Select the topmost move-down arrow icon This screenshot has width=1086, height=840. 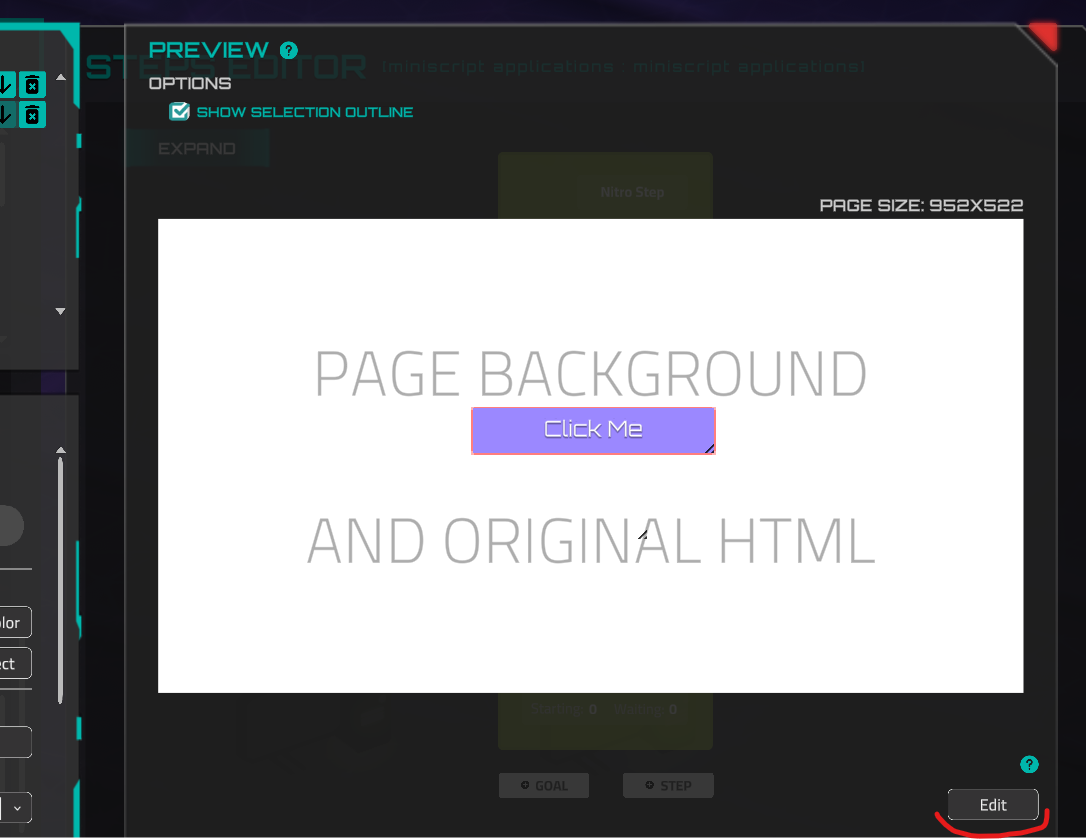click(9, 85)
